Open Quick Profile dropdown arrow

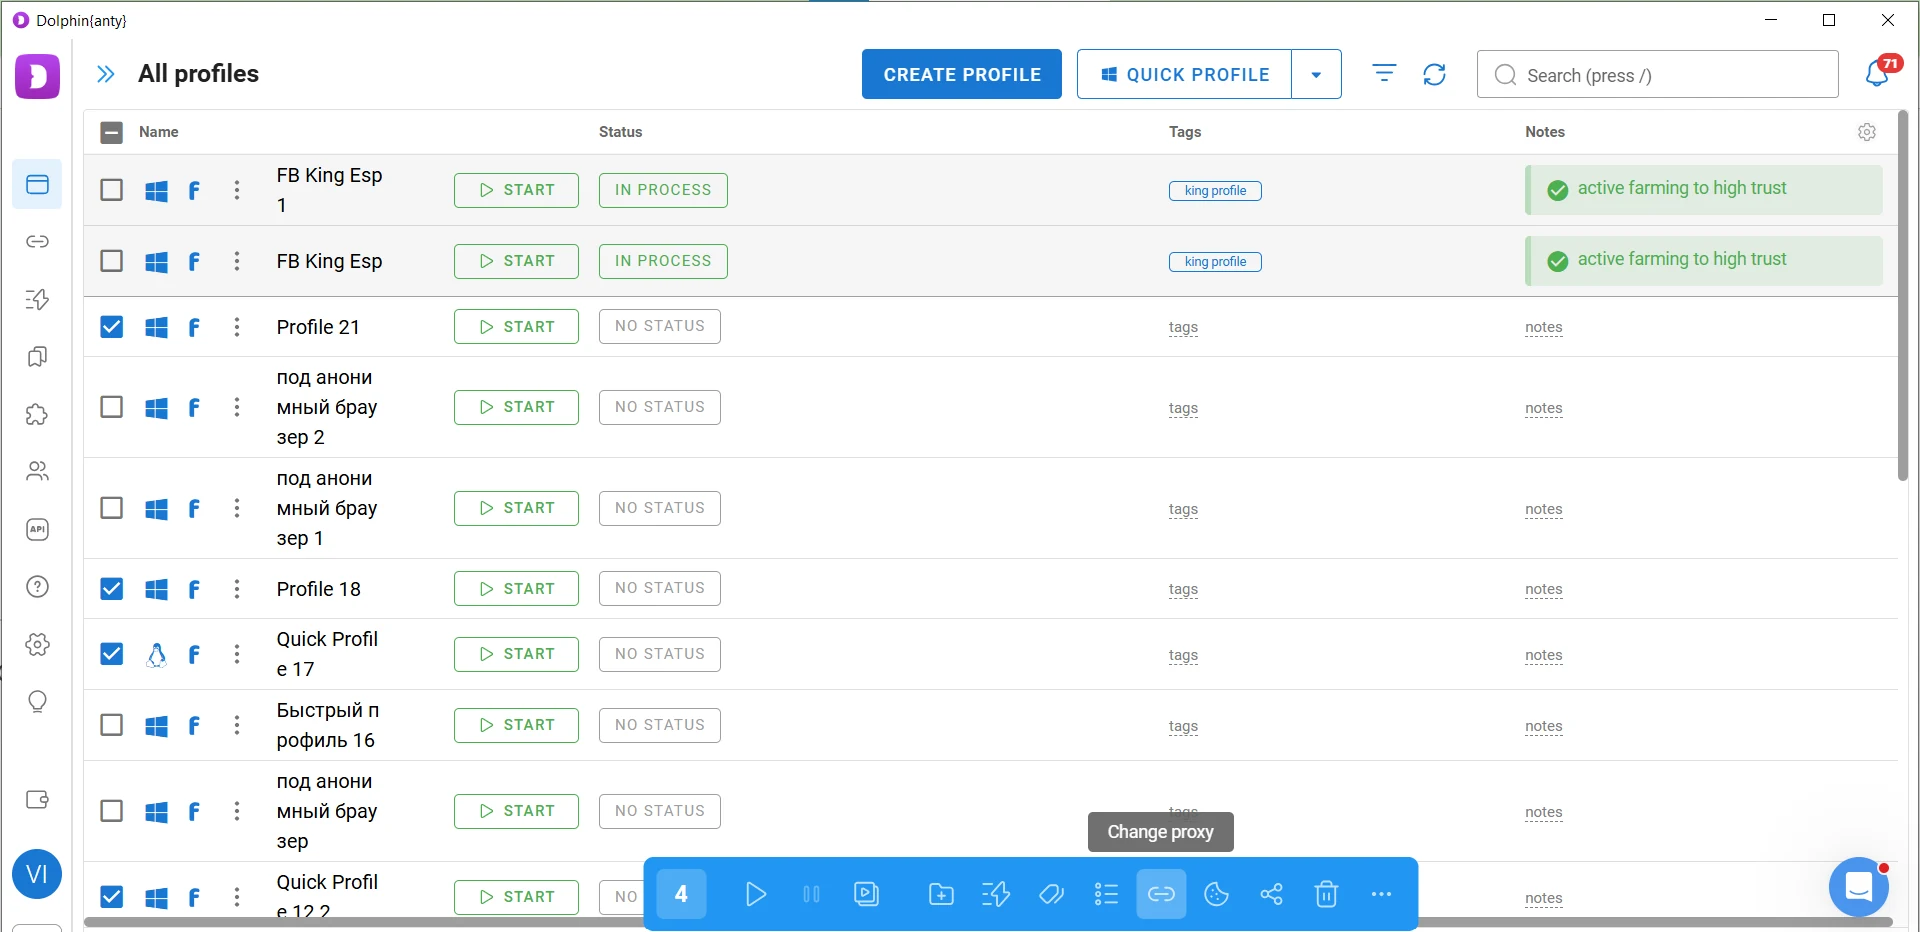click(1316, 74)
